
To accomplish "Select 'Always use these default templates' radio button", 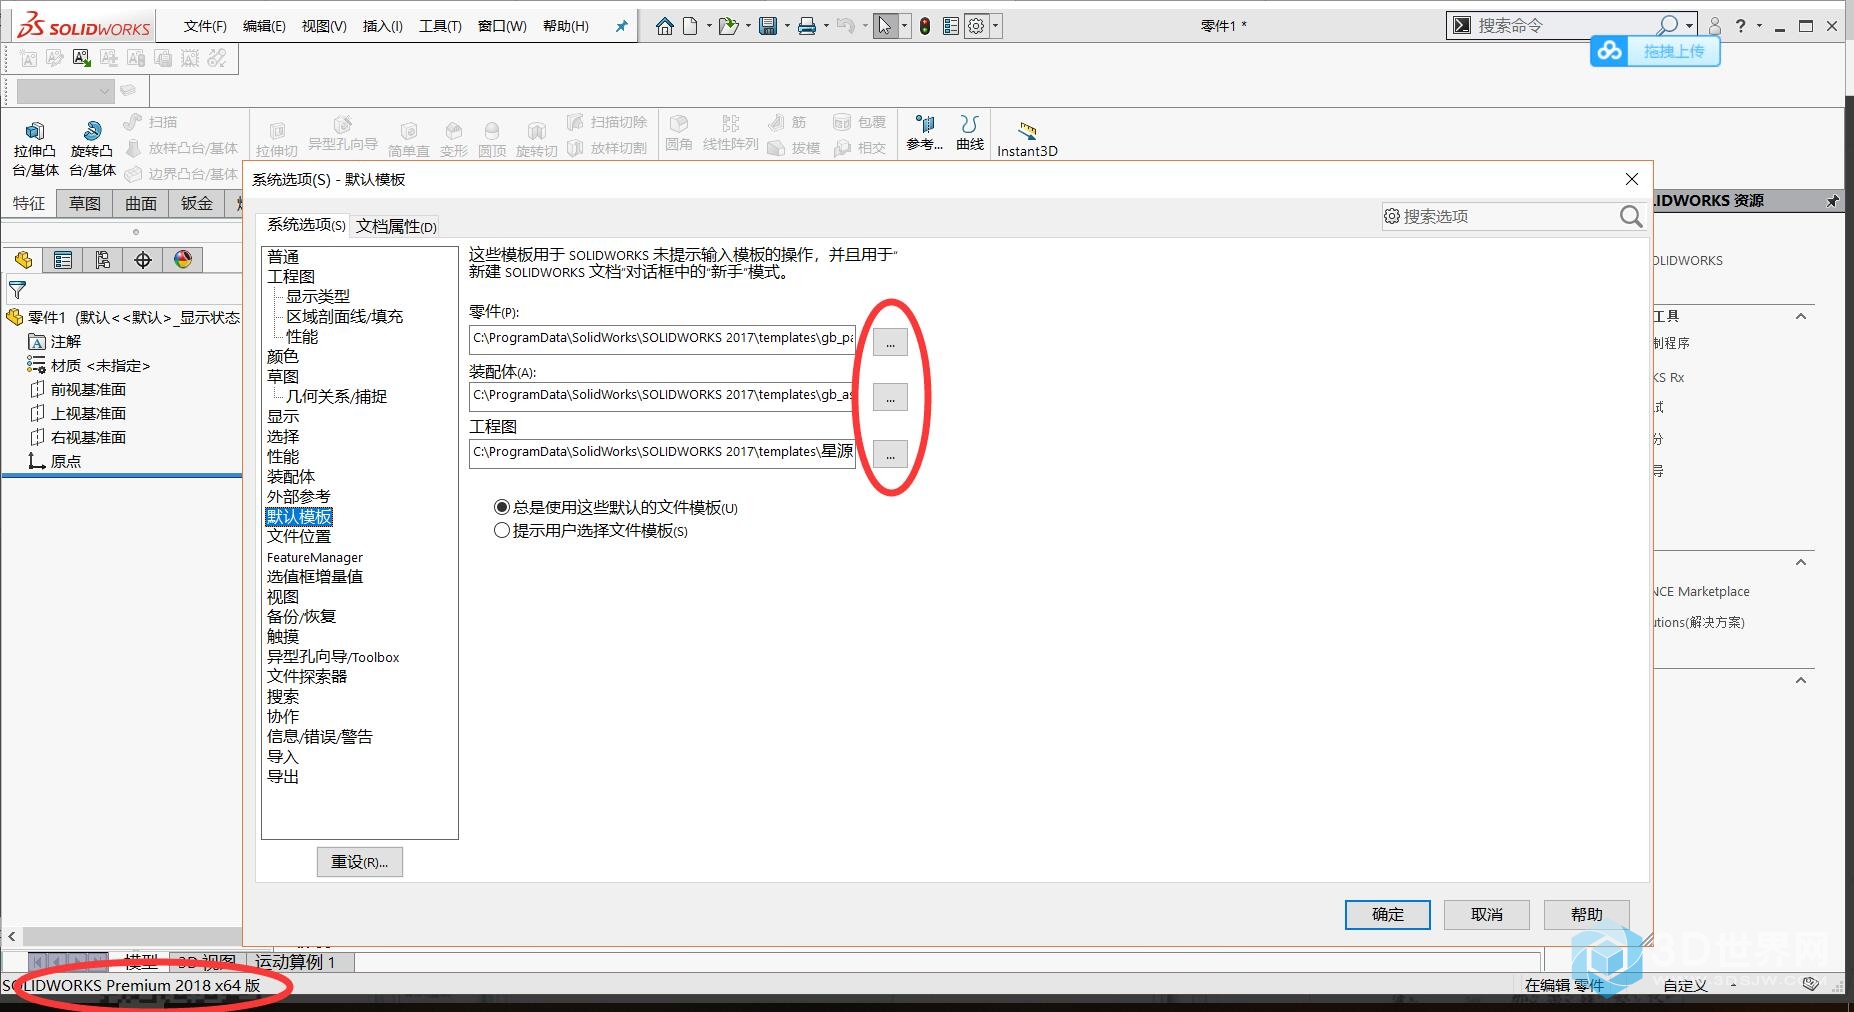I will (x=502, y=508).
